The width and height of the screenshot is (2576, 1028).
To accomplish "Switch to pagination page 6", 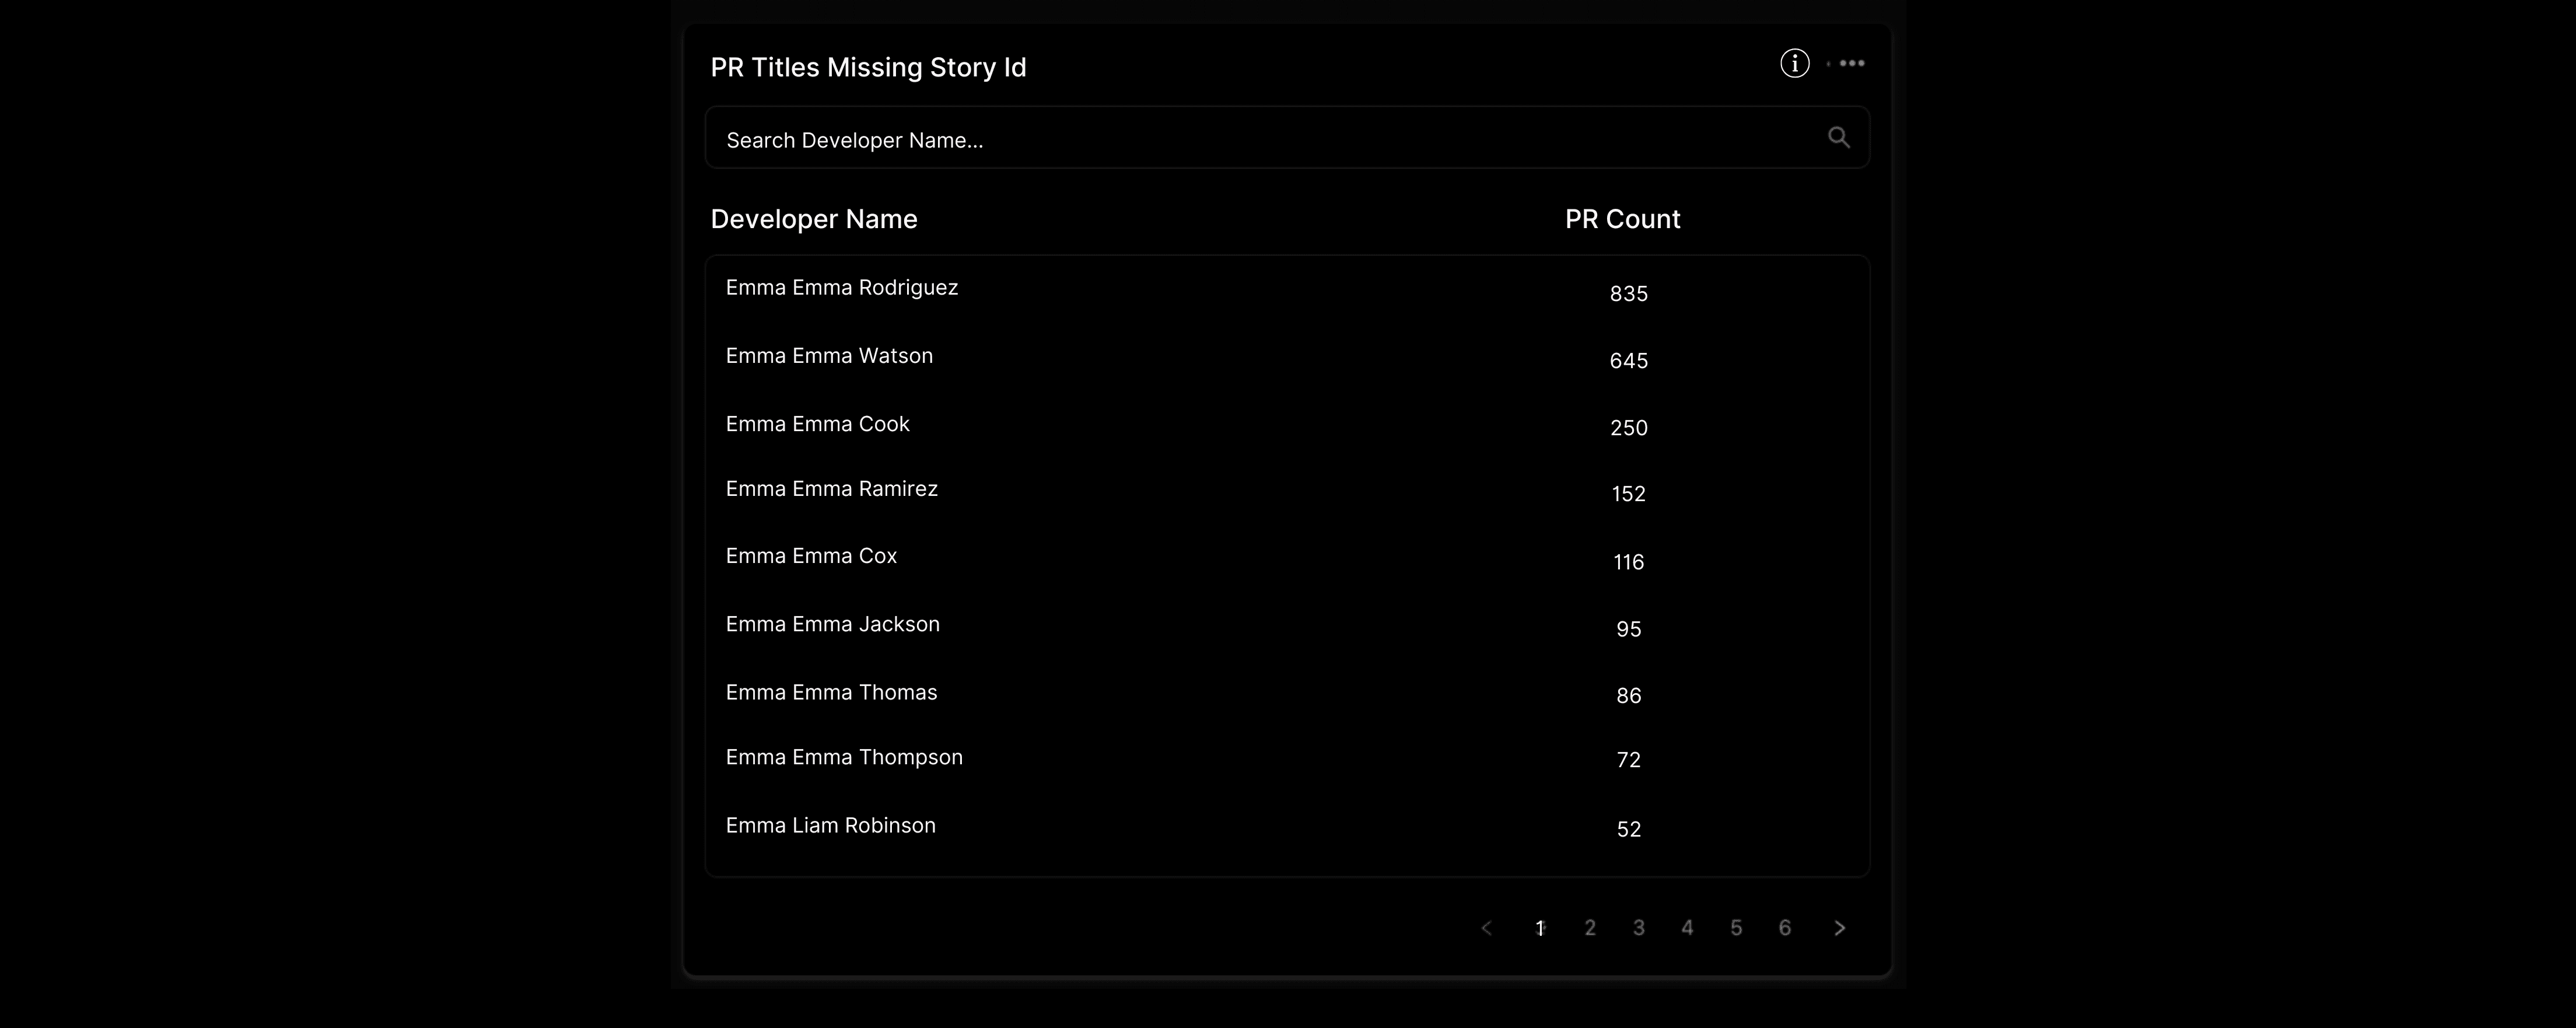I will pyautogui.click(x=1785, y=927).
